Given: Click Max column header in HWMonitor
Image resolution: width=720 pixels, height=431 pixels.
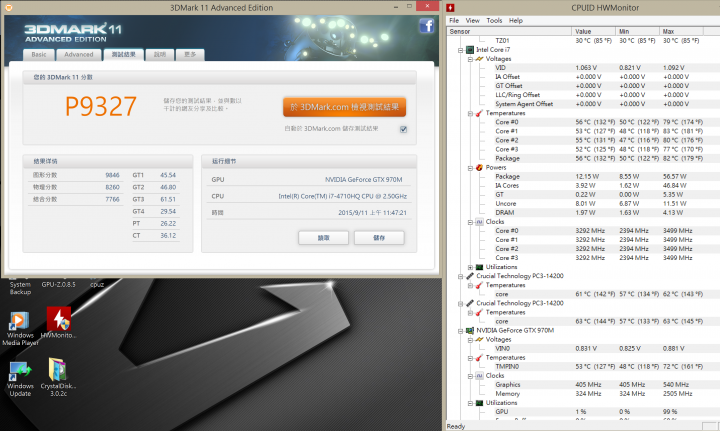Looking at the screenshot, I should (681, 31).
